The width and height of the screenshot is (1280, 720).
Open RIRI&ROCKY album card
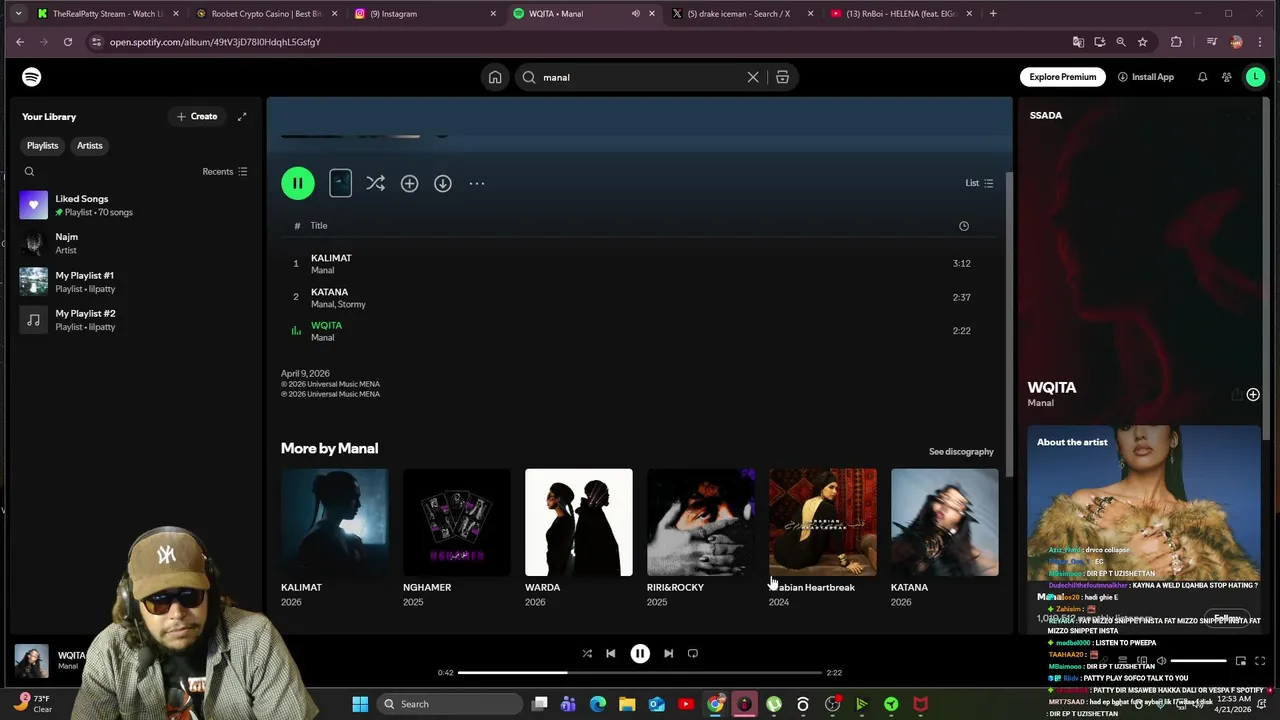click(x=701, y=539)
